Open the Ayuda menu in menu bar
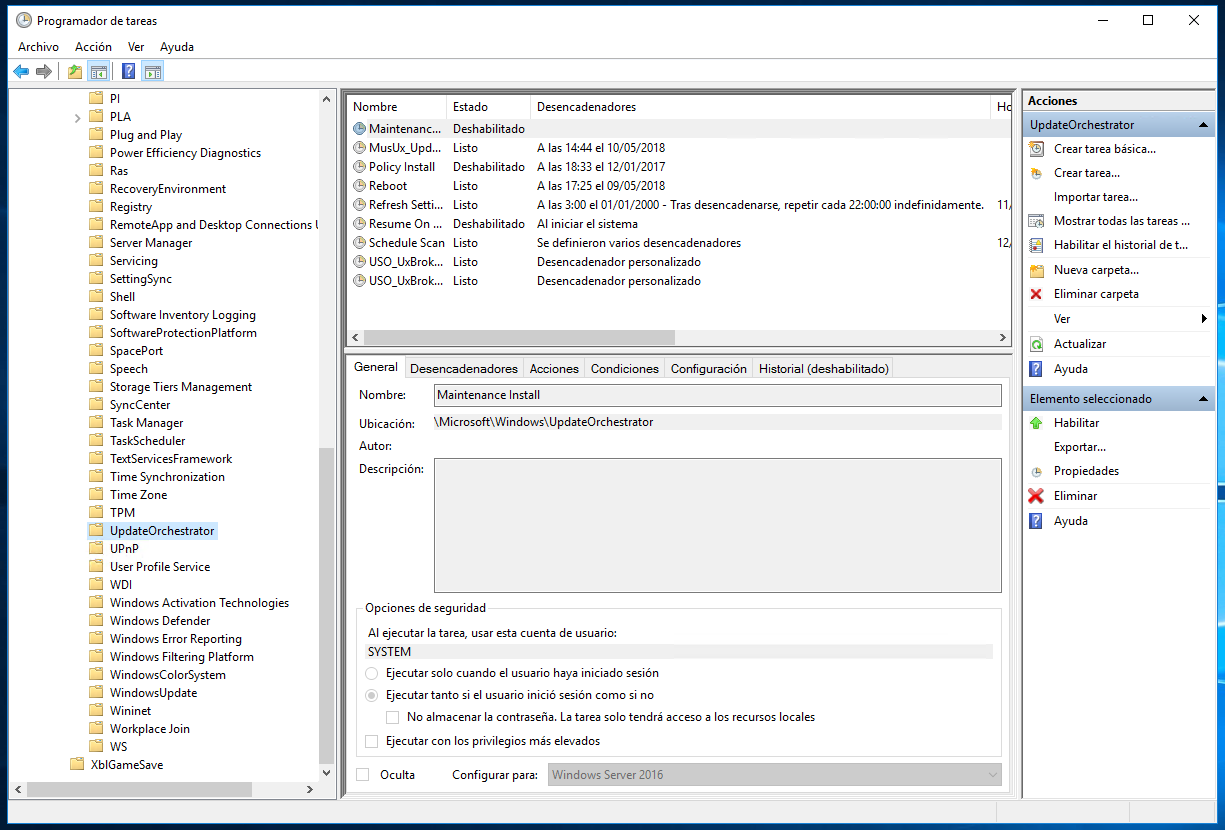Viewport: 1225px width, 830px height. point(177,47)
